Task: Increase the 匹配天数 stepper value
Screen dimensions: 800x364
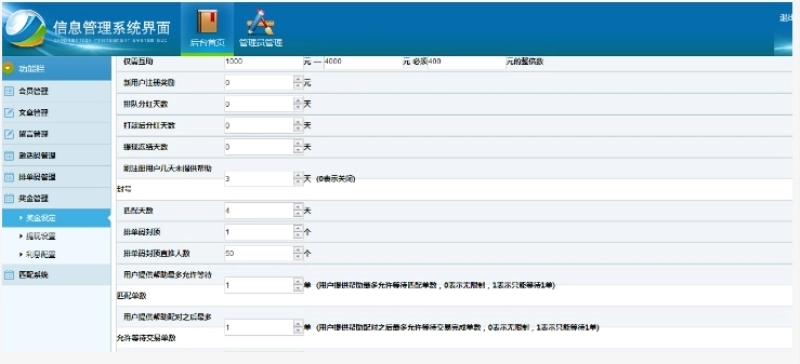Action: (x=298, y=207)
